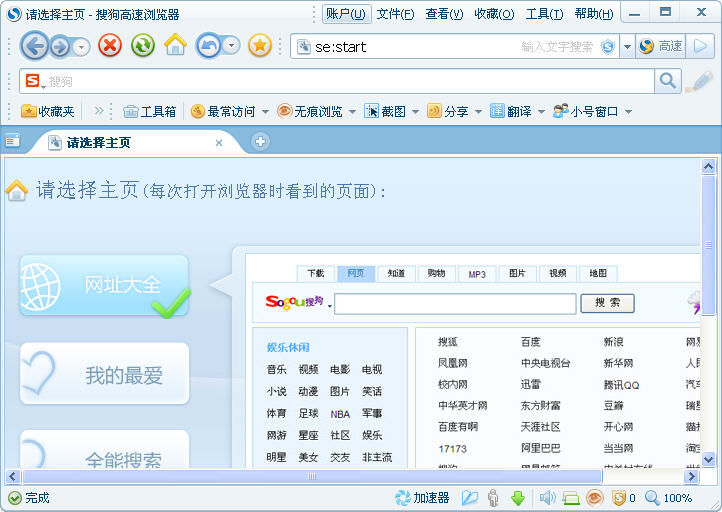Toggle the speaker mute icon in status bar

coord(547,498)
